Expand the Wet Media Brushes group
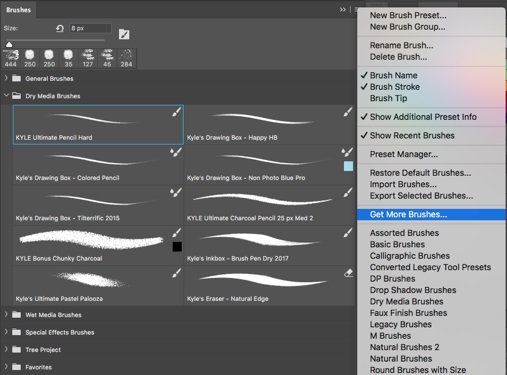 point(6,314)
